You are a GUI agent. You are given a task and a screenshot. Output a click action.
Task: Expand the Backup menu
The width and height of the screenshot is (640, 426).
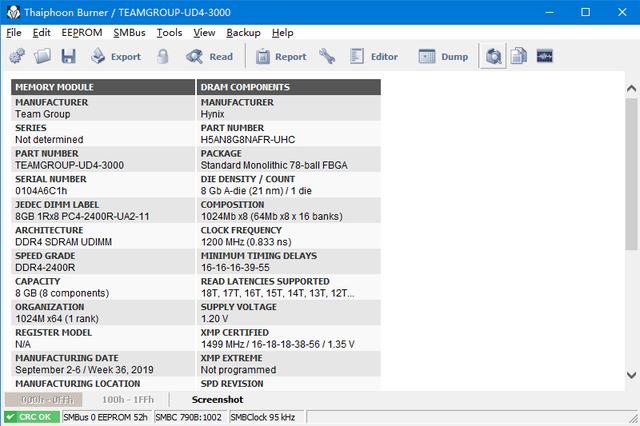243,32
